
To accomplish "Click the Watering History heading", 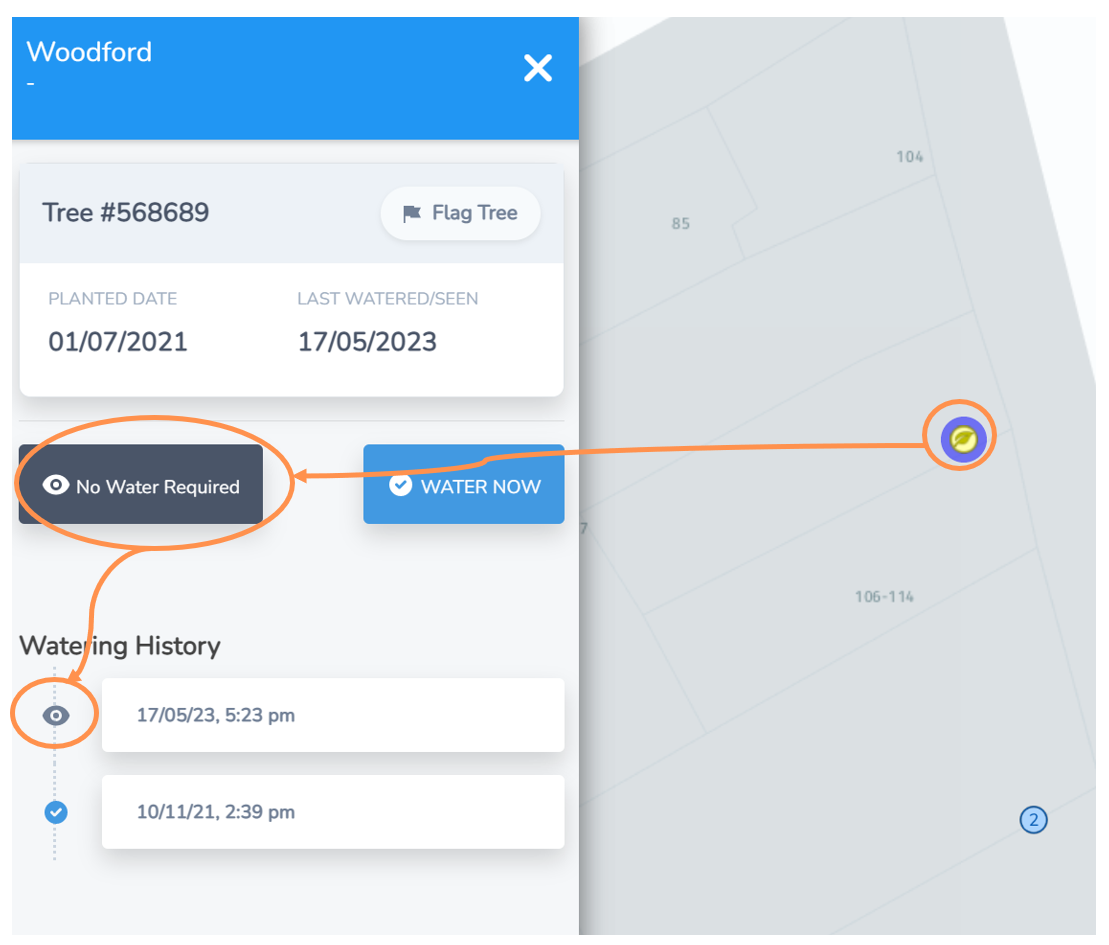I will point(120,646).
